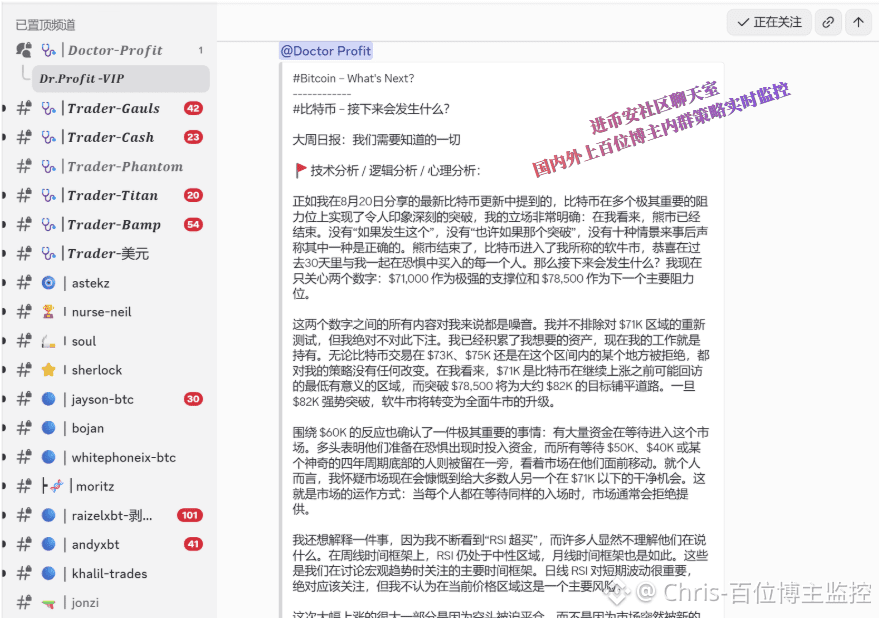Click the blue circle beside raizelxbt
Image resolution: width=879 pixels, height=618 pixels.
pyautogui.click(x=49, y=515)
